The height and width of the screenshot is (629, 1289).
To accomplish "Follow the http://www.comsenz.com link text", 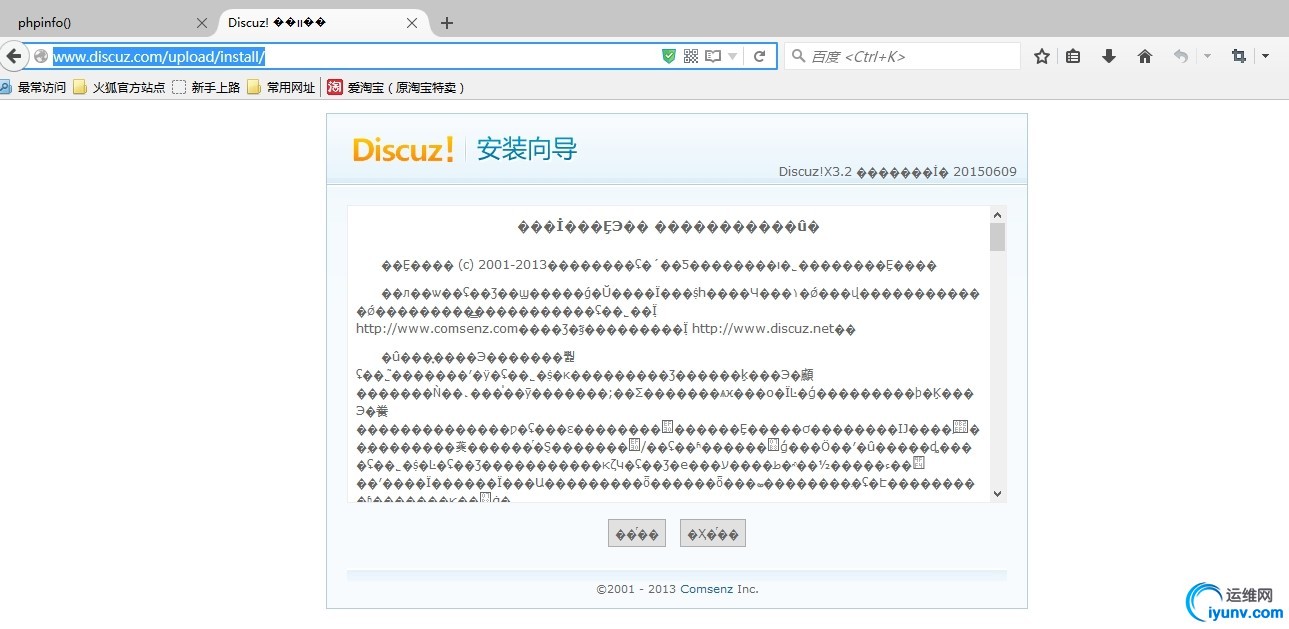I will (436, 329).
